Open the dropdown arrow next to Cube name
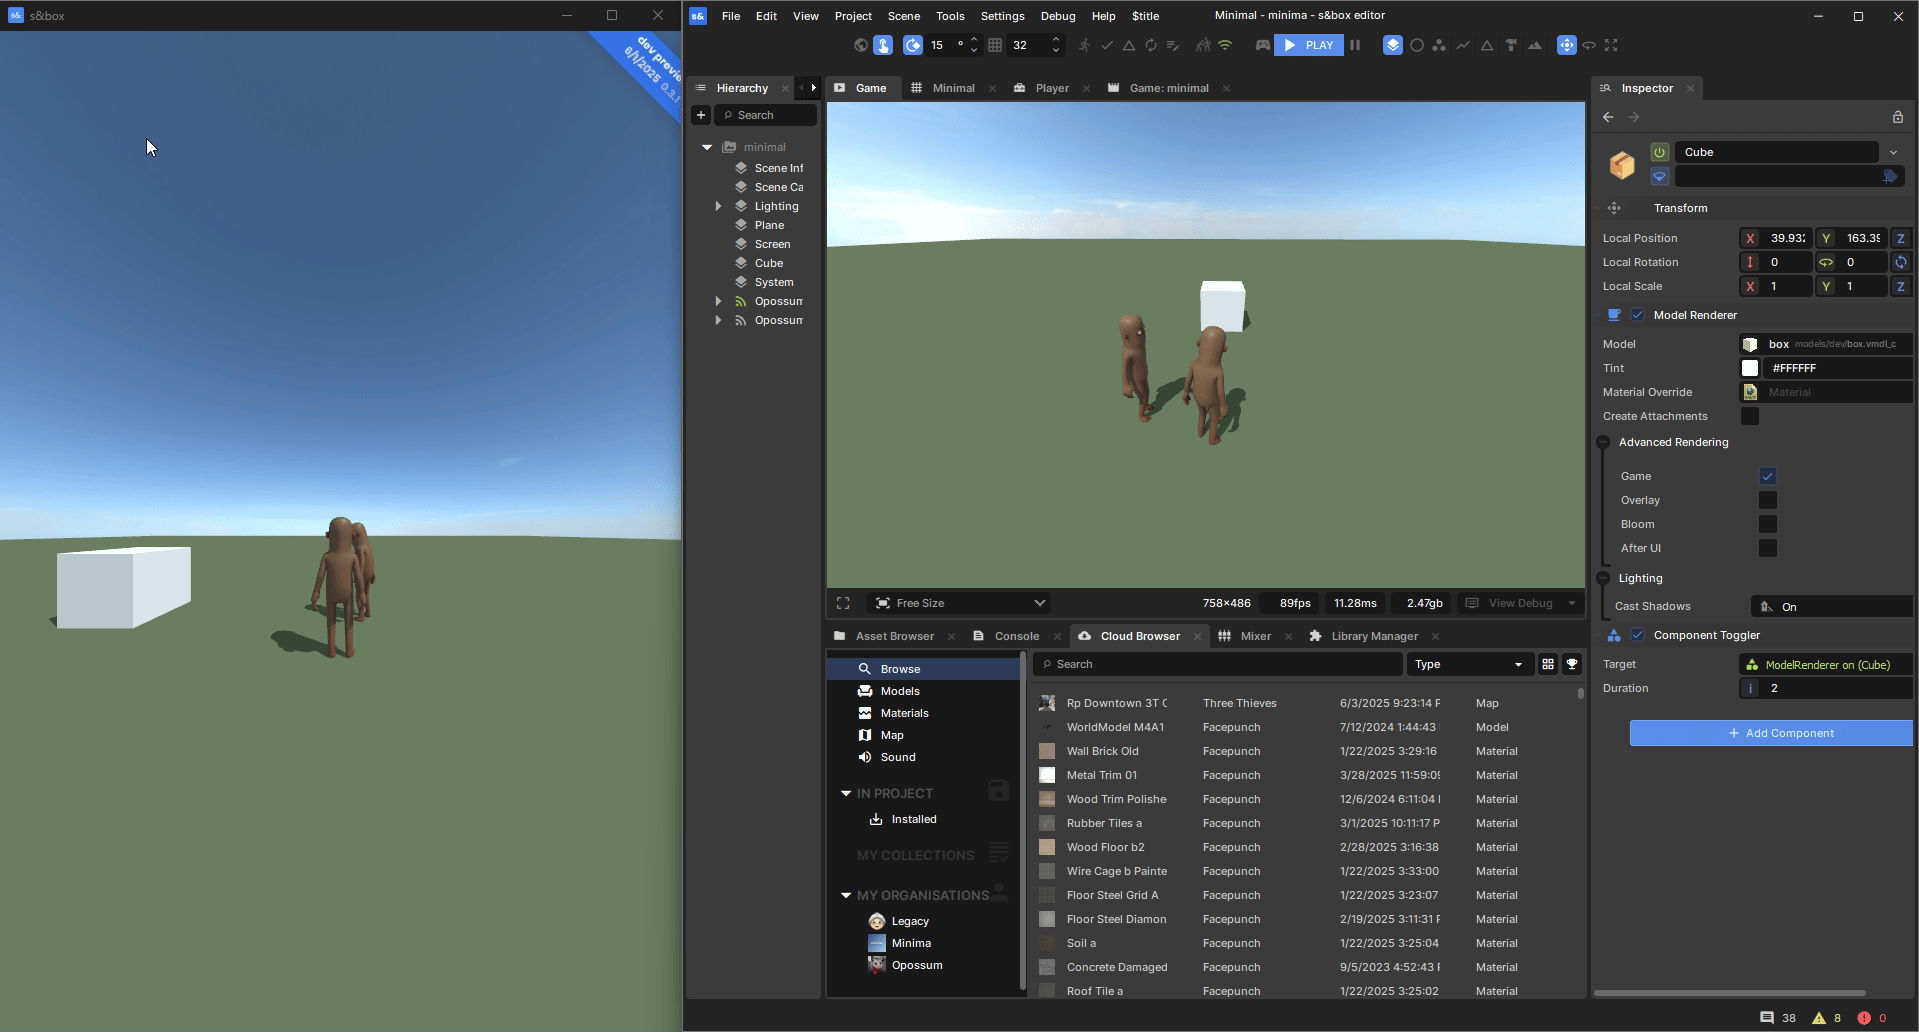1919x1032 pixels. [1893, 152]
